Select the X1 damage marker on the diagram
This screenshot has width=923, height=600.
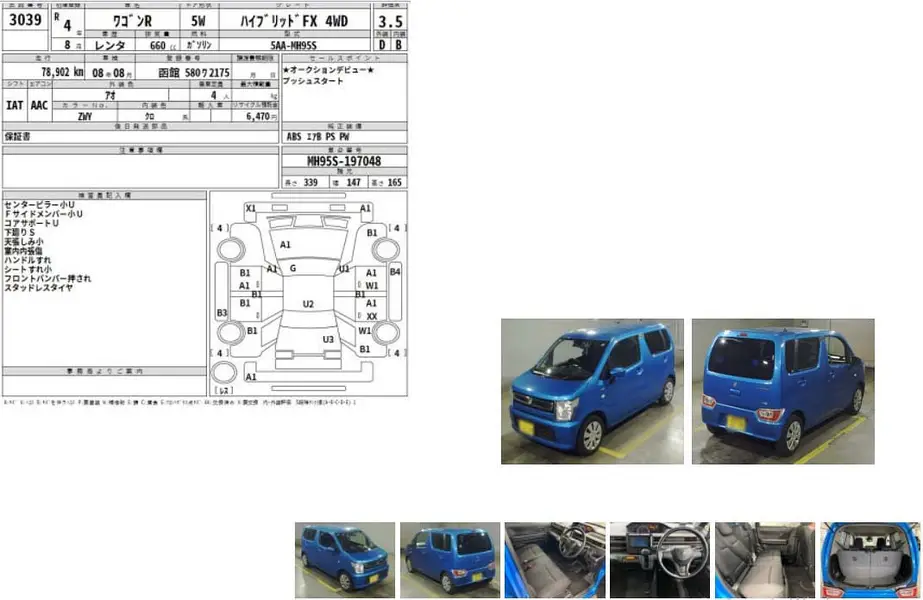pos(250,208)
